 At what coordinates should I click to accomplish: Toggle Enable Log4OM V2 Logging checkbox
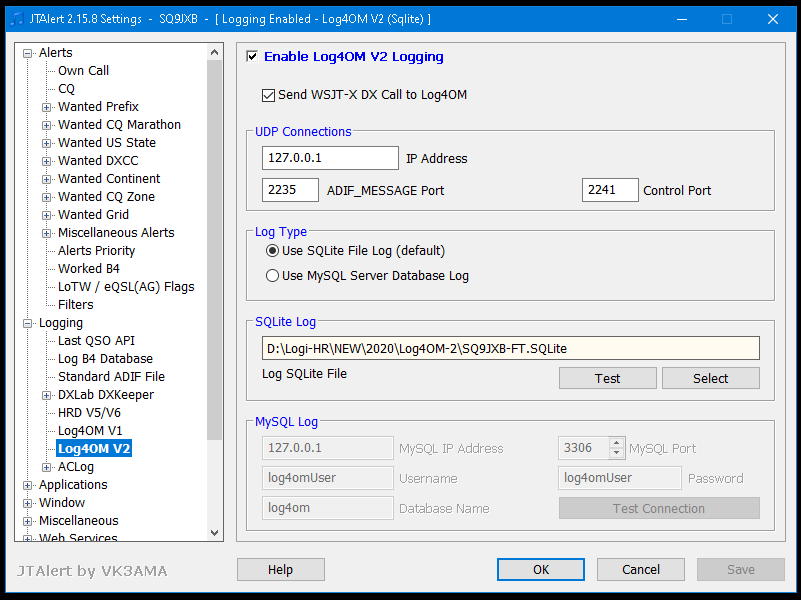[x=252, y=56]
